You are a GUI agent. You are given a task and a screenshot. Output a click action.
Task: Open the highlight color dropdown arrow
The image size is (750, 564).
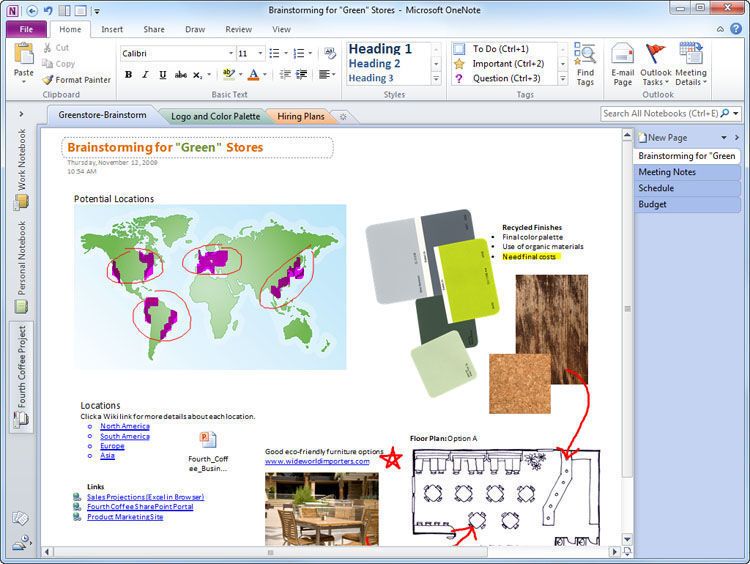(240, 75)
